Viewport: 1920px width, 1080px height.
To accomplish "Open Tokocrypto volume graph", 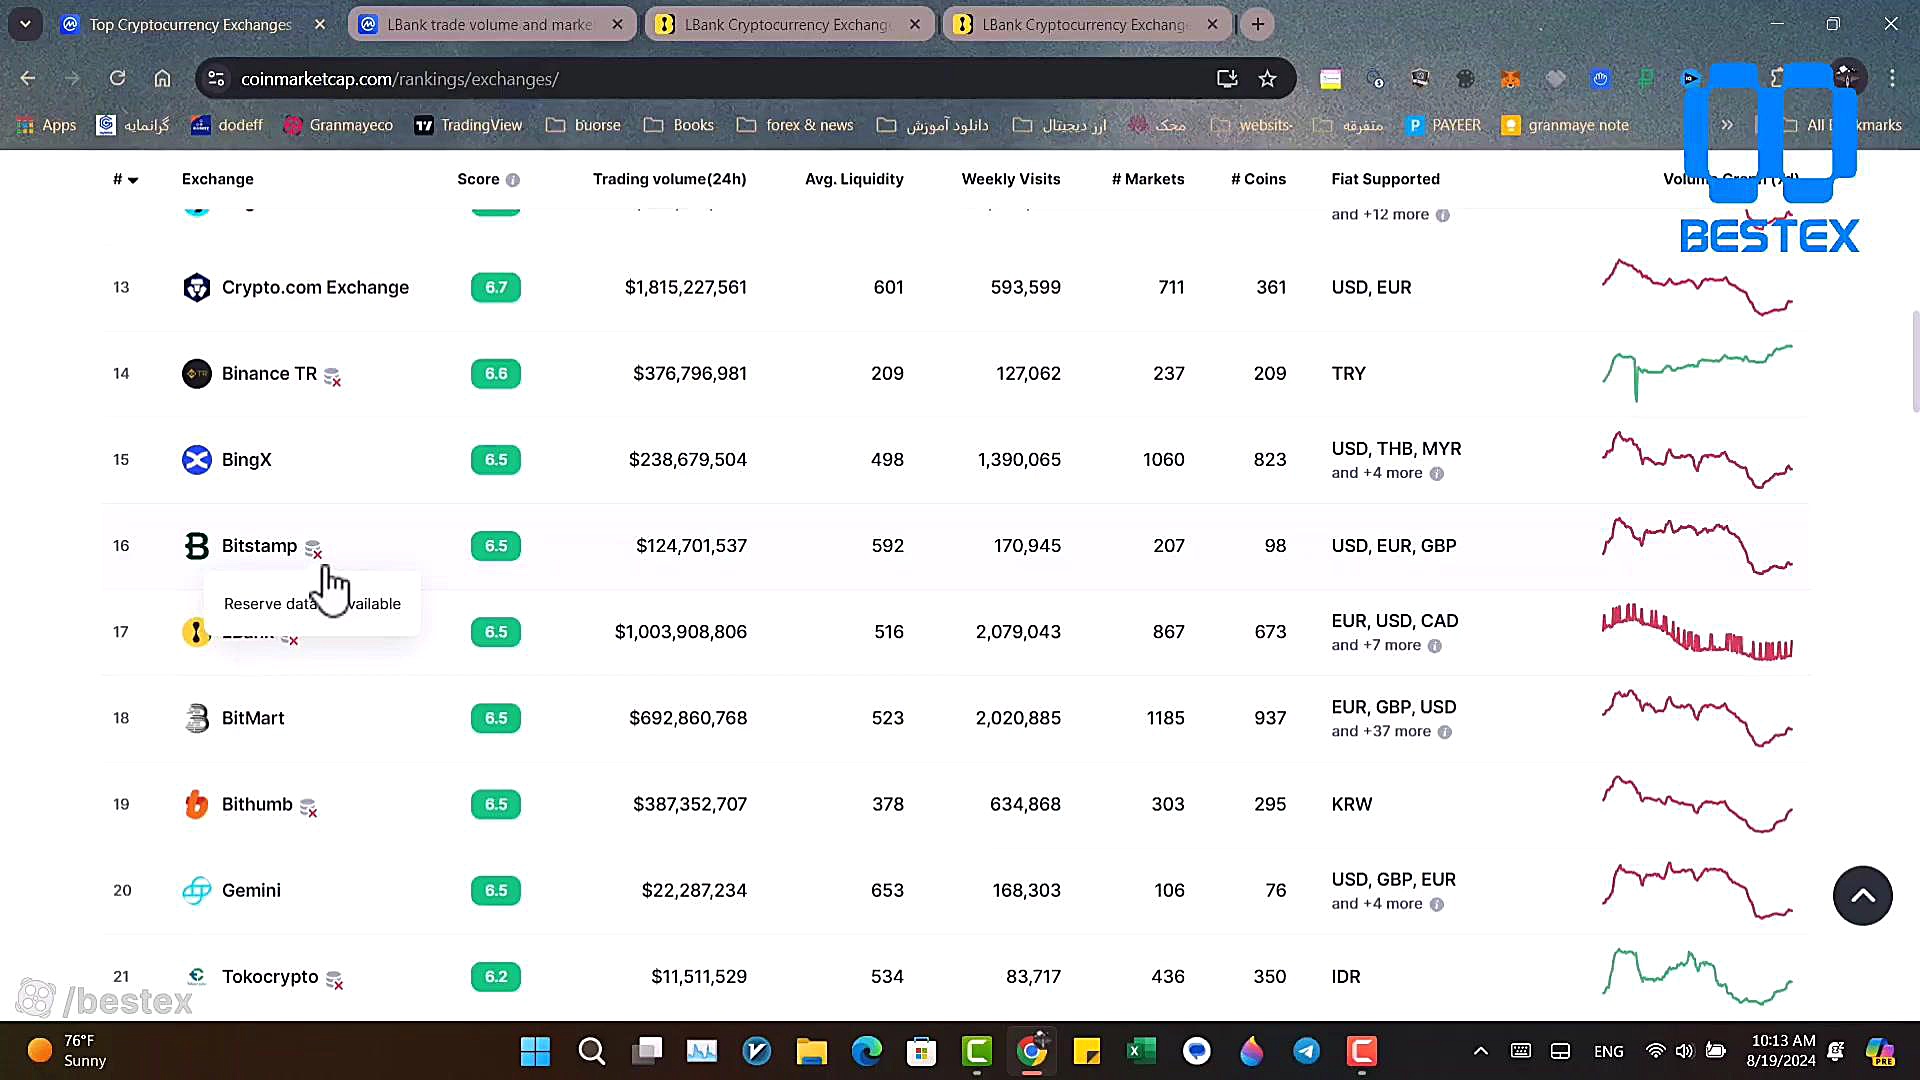I will (x=1697, y=976).
